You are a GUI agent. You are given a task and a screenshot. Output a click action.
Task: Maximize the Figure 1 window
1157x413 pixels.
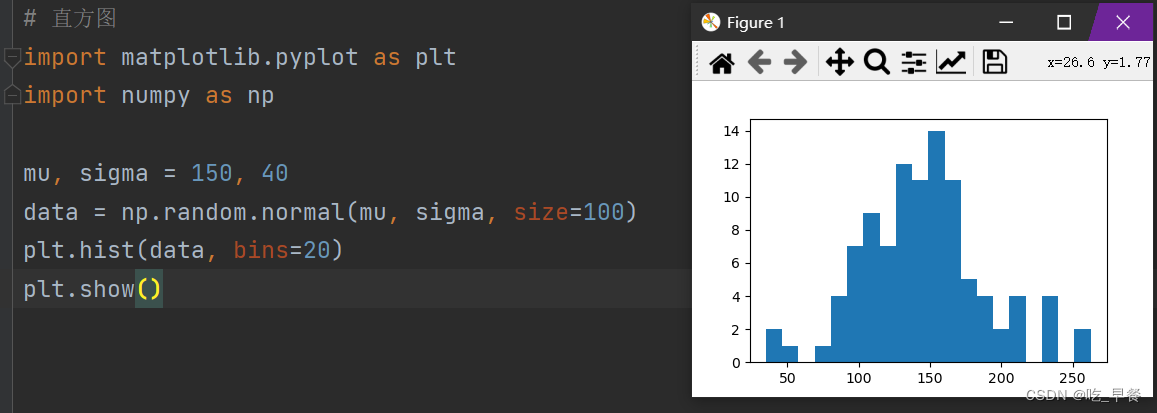click(x=1064, y=23)
